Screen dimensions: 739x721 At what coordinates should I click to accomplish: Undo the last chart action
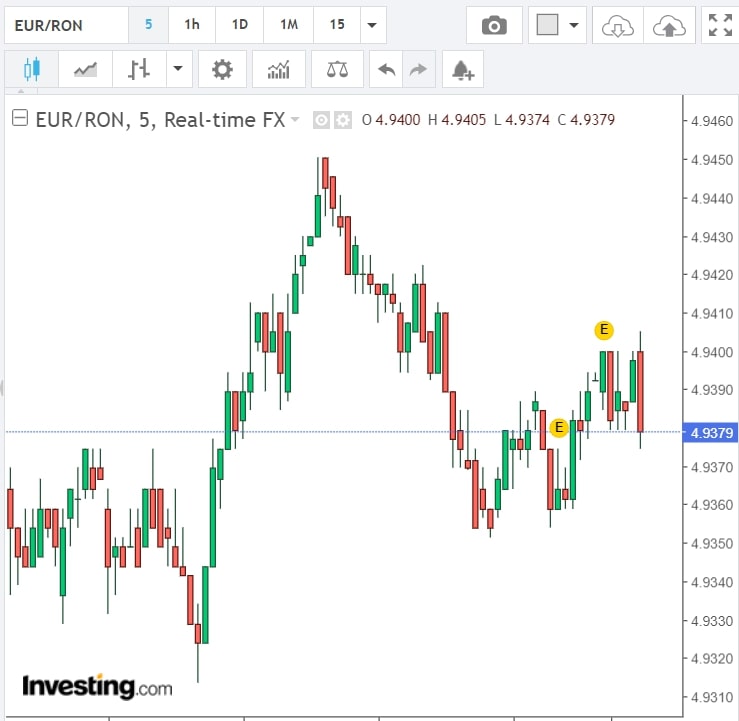pos(386,70)
